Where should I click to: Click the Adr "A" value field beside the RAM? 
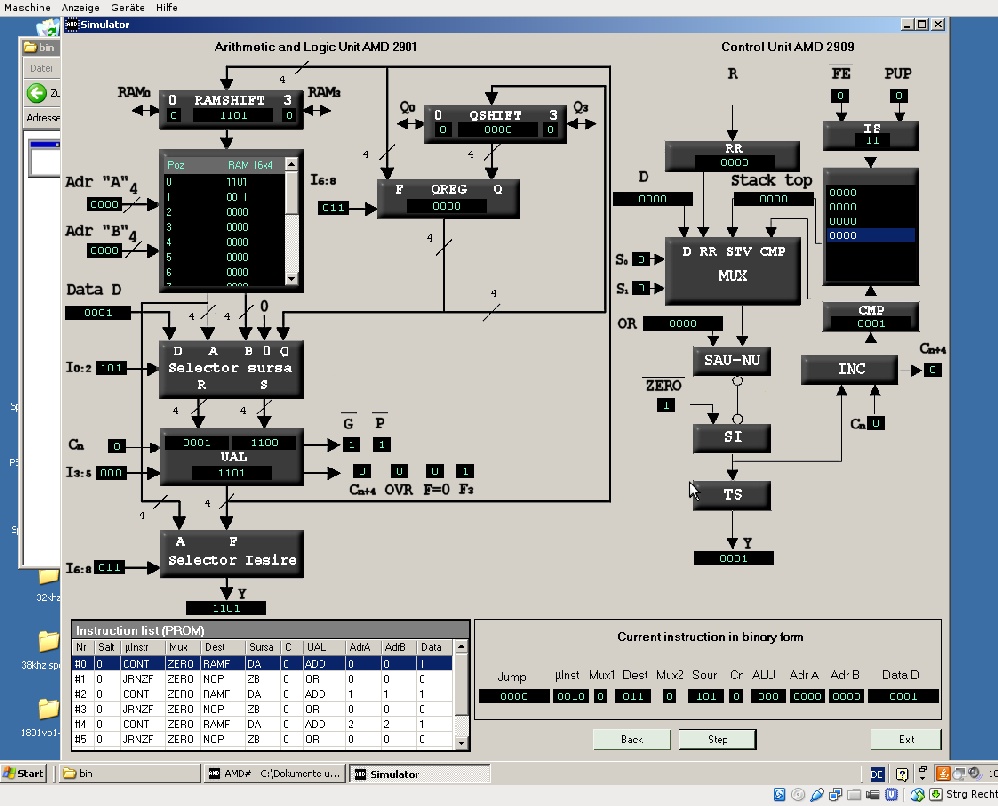[x=104, y=204]
